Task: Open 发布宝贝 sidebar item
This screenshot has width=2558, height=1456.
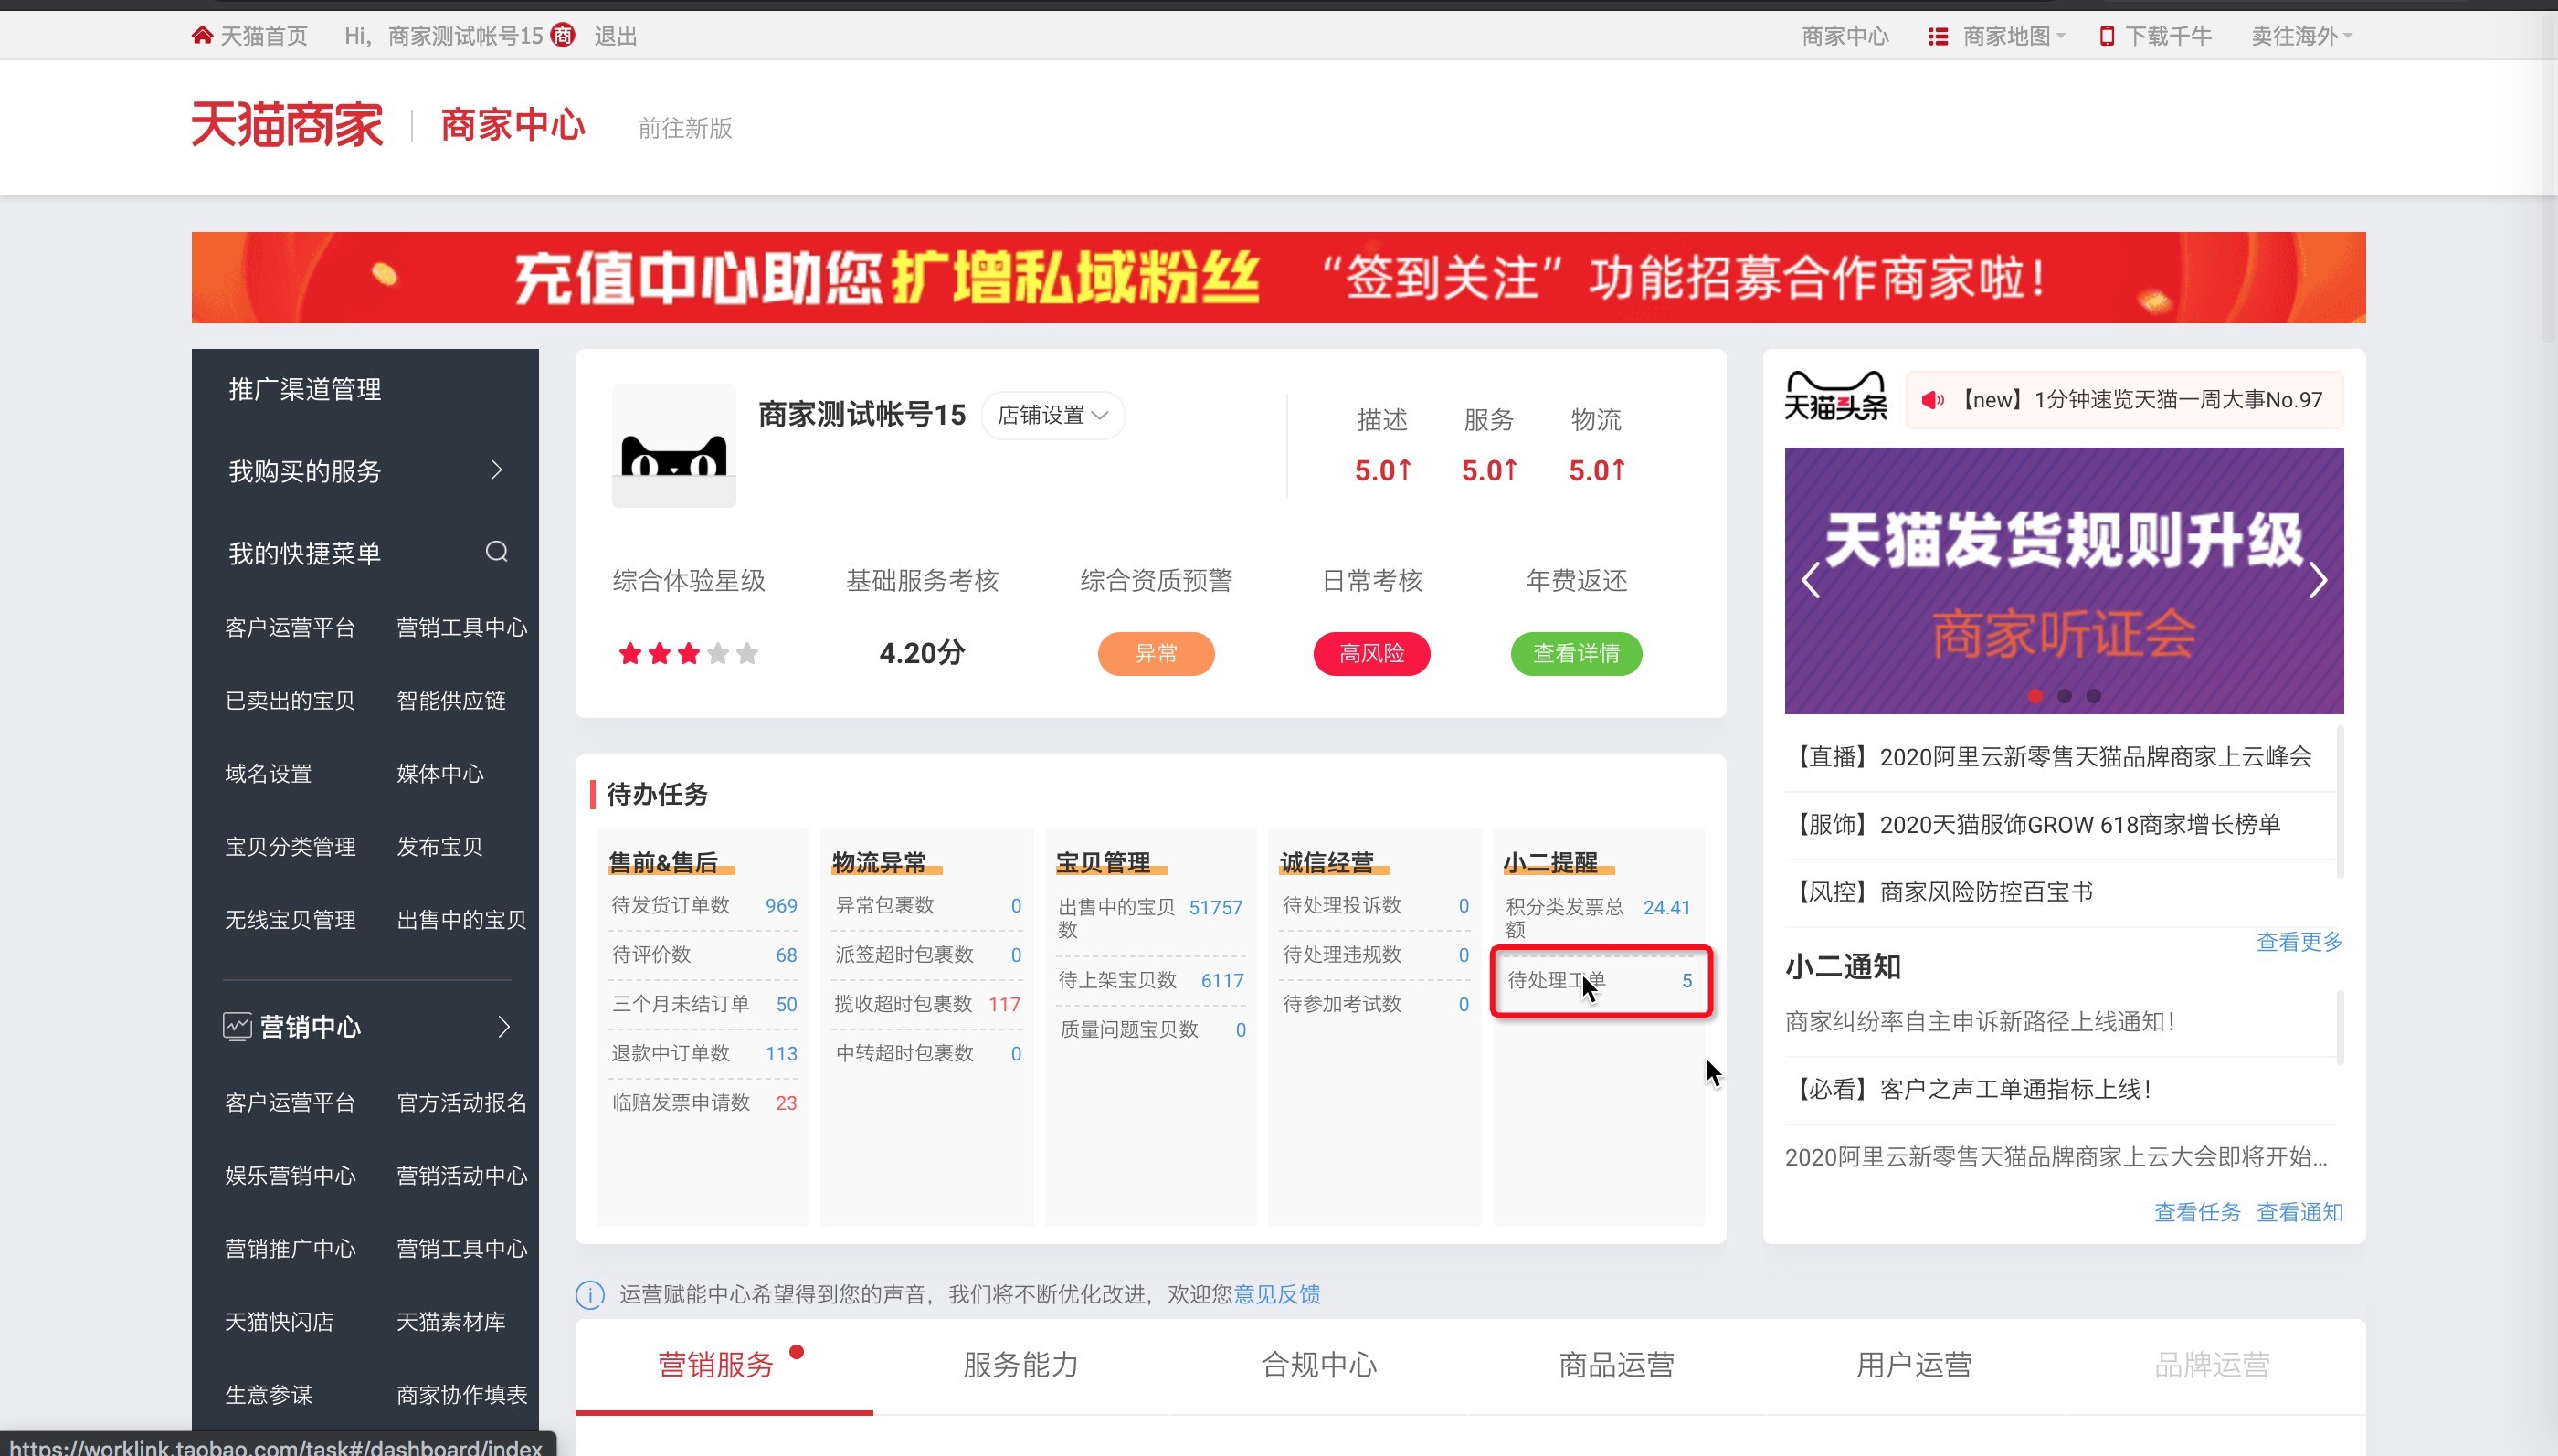Action: tap(440, 847)
